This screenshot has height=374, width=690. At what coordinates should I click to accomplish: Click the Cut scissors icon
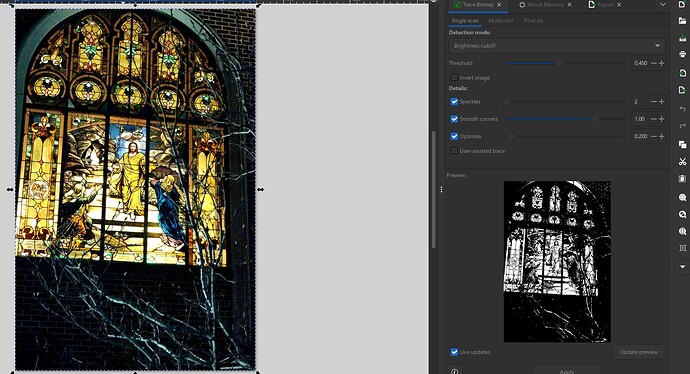click(x=683, y=161)
